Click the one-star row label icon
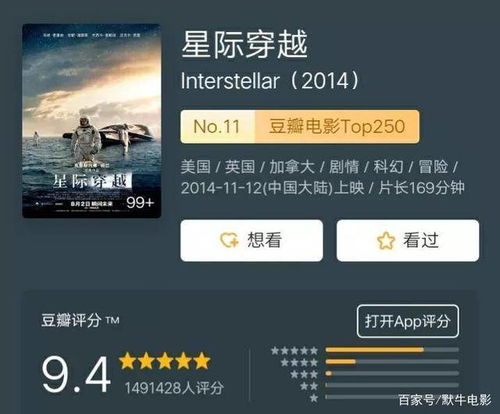Image resolution: width=500 pixels, height=414 pixels. pos(314,398)
